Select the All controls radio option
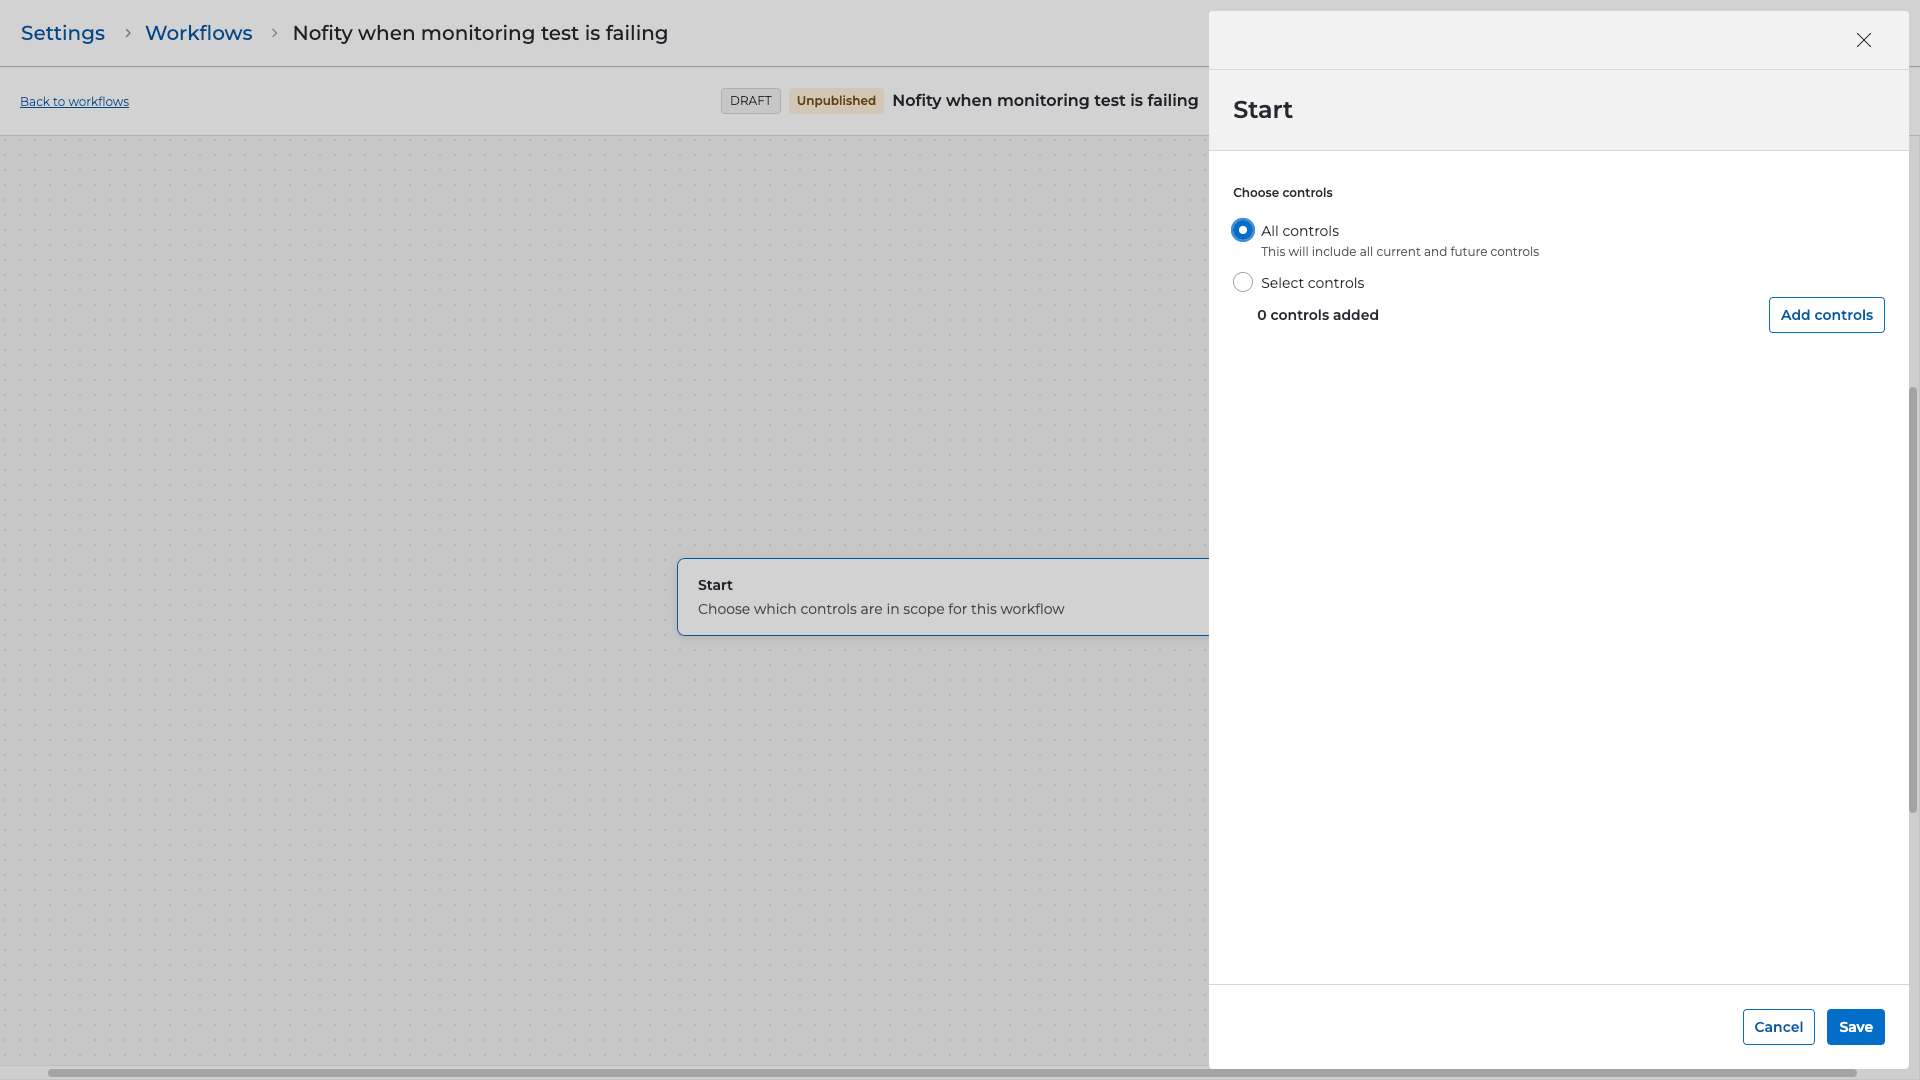 click(x=1243, y=231)
